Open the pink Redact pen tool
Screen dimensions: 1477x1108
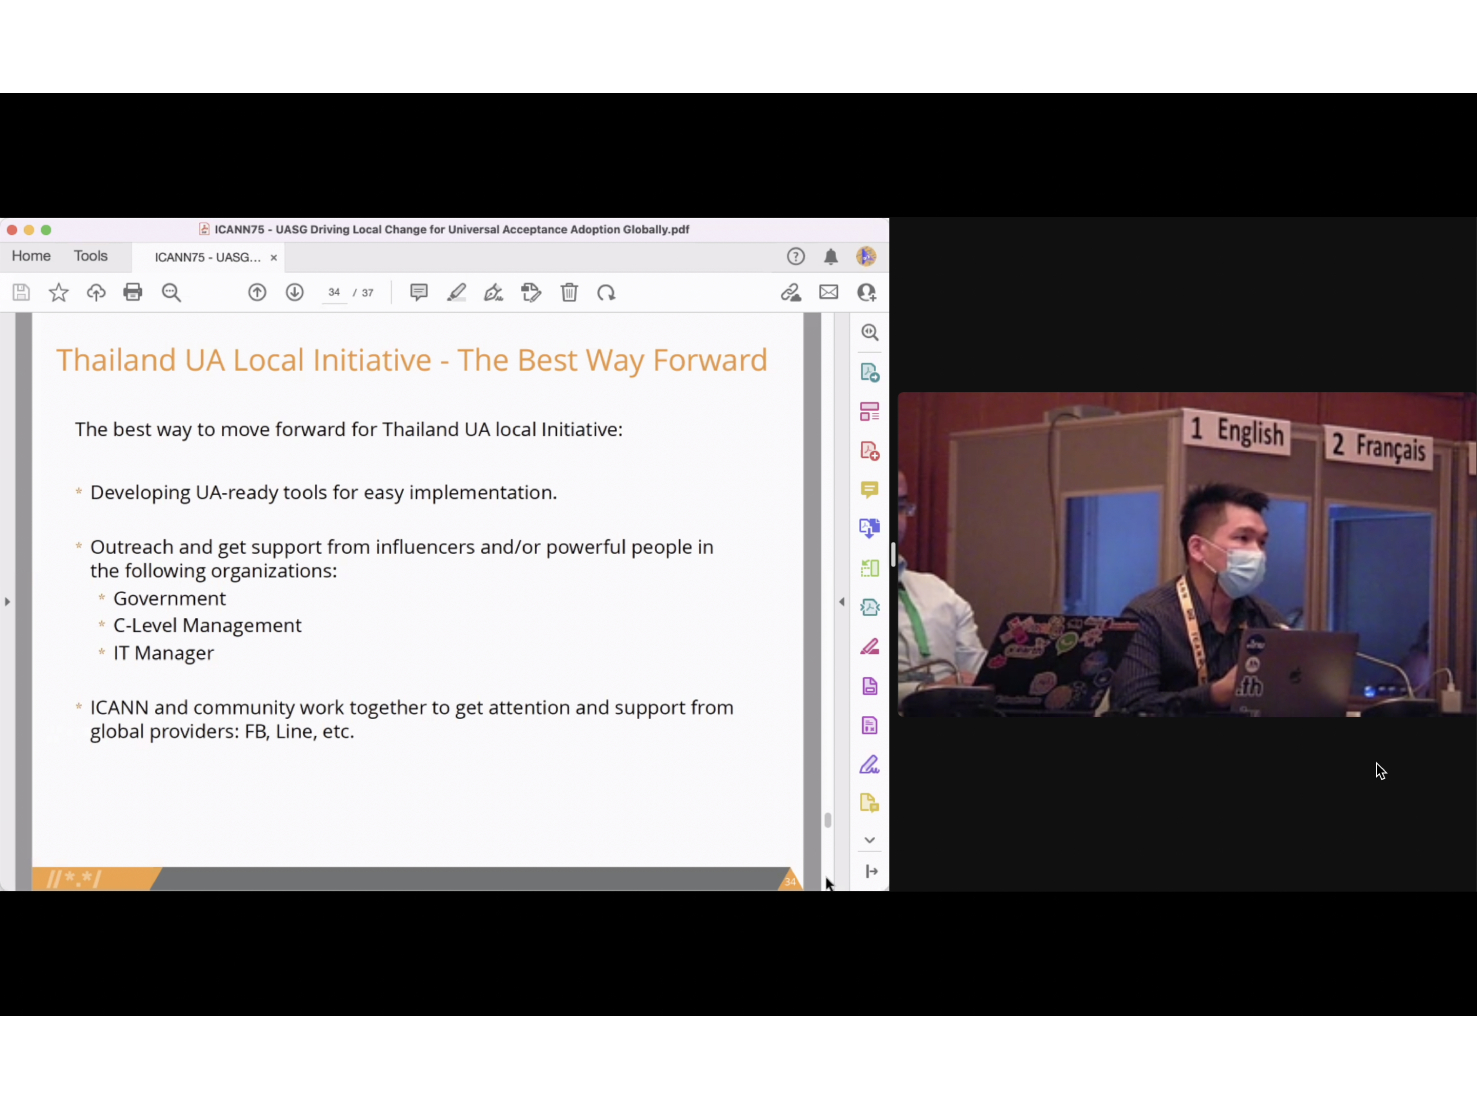pyautogui.click(x=870, y=646)
